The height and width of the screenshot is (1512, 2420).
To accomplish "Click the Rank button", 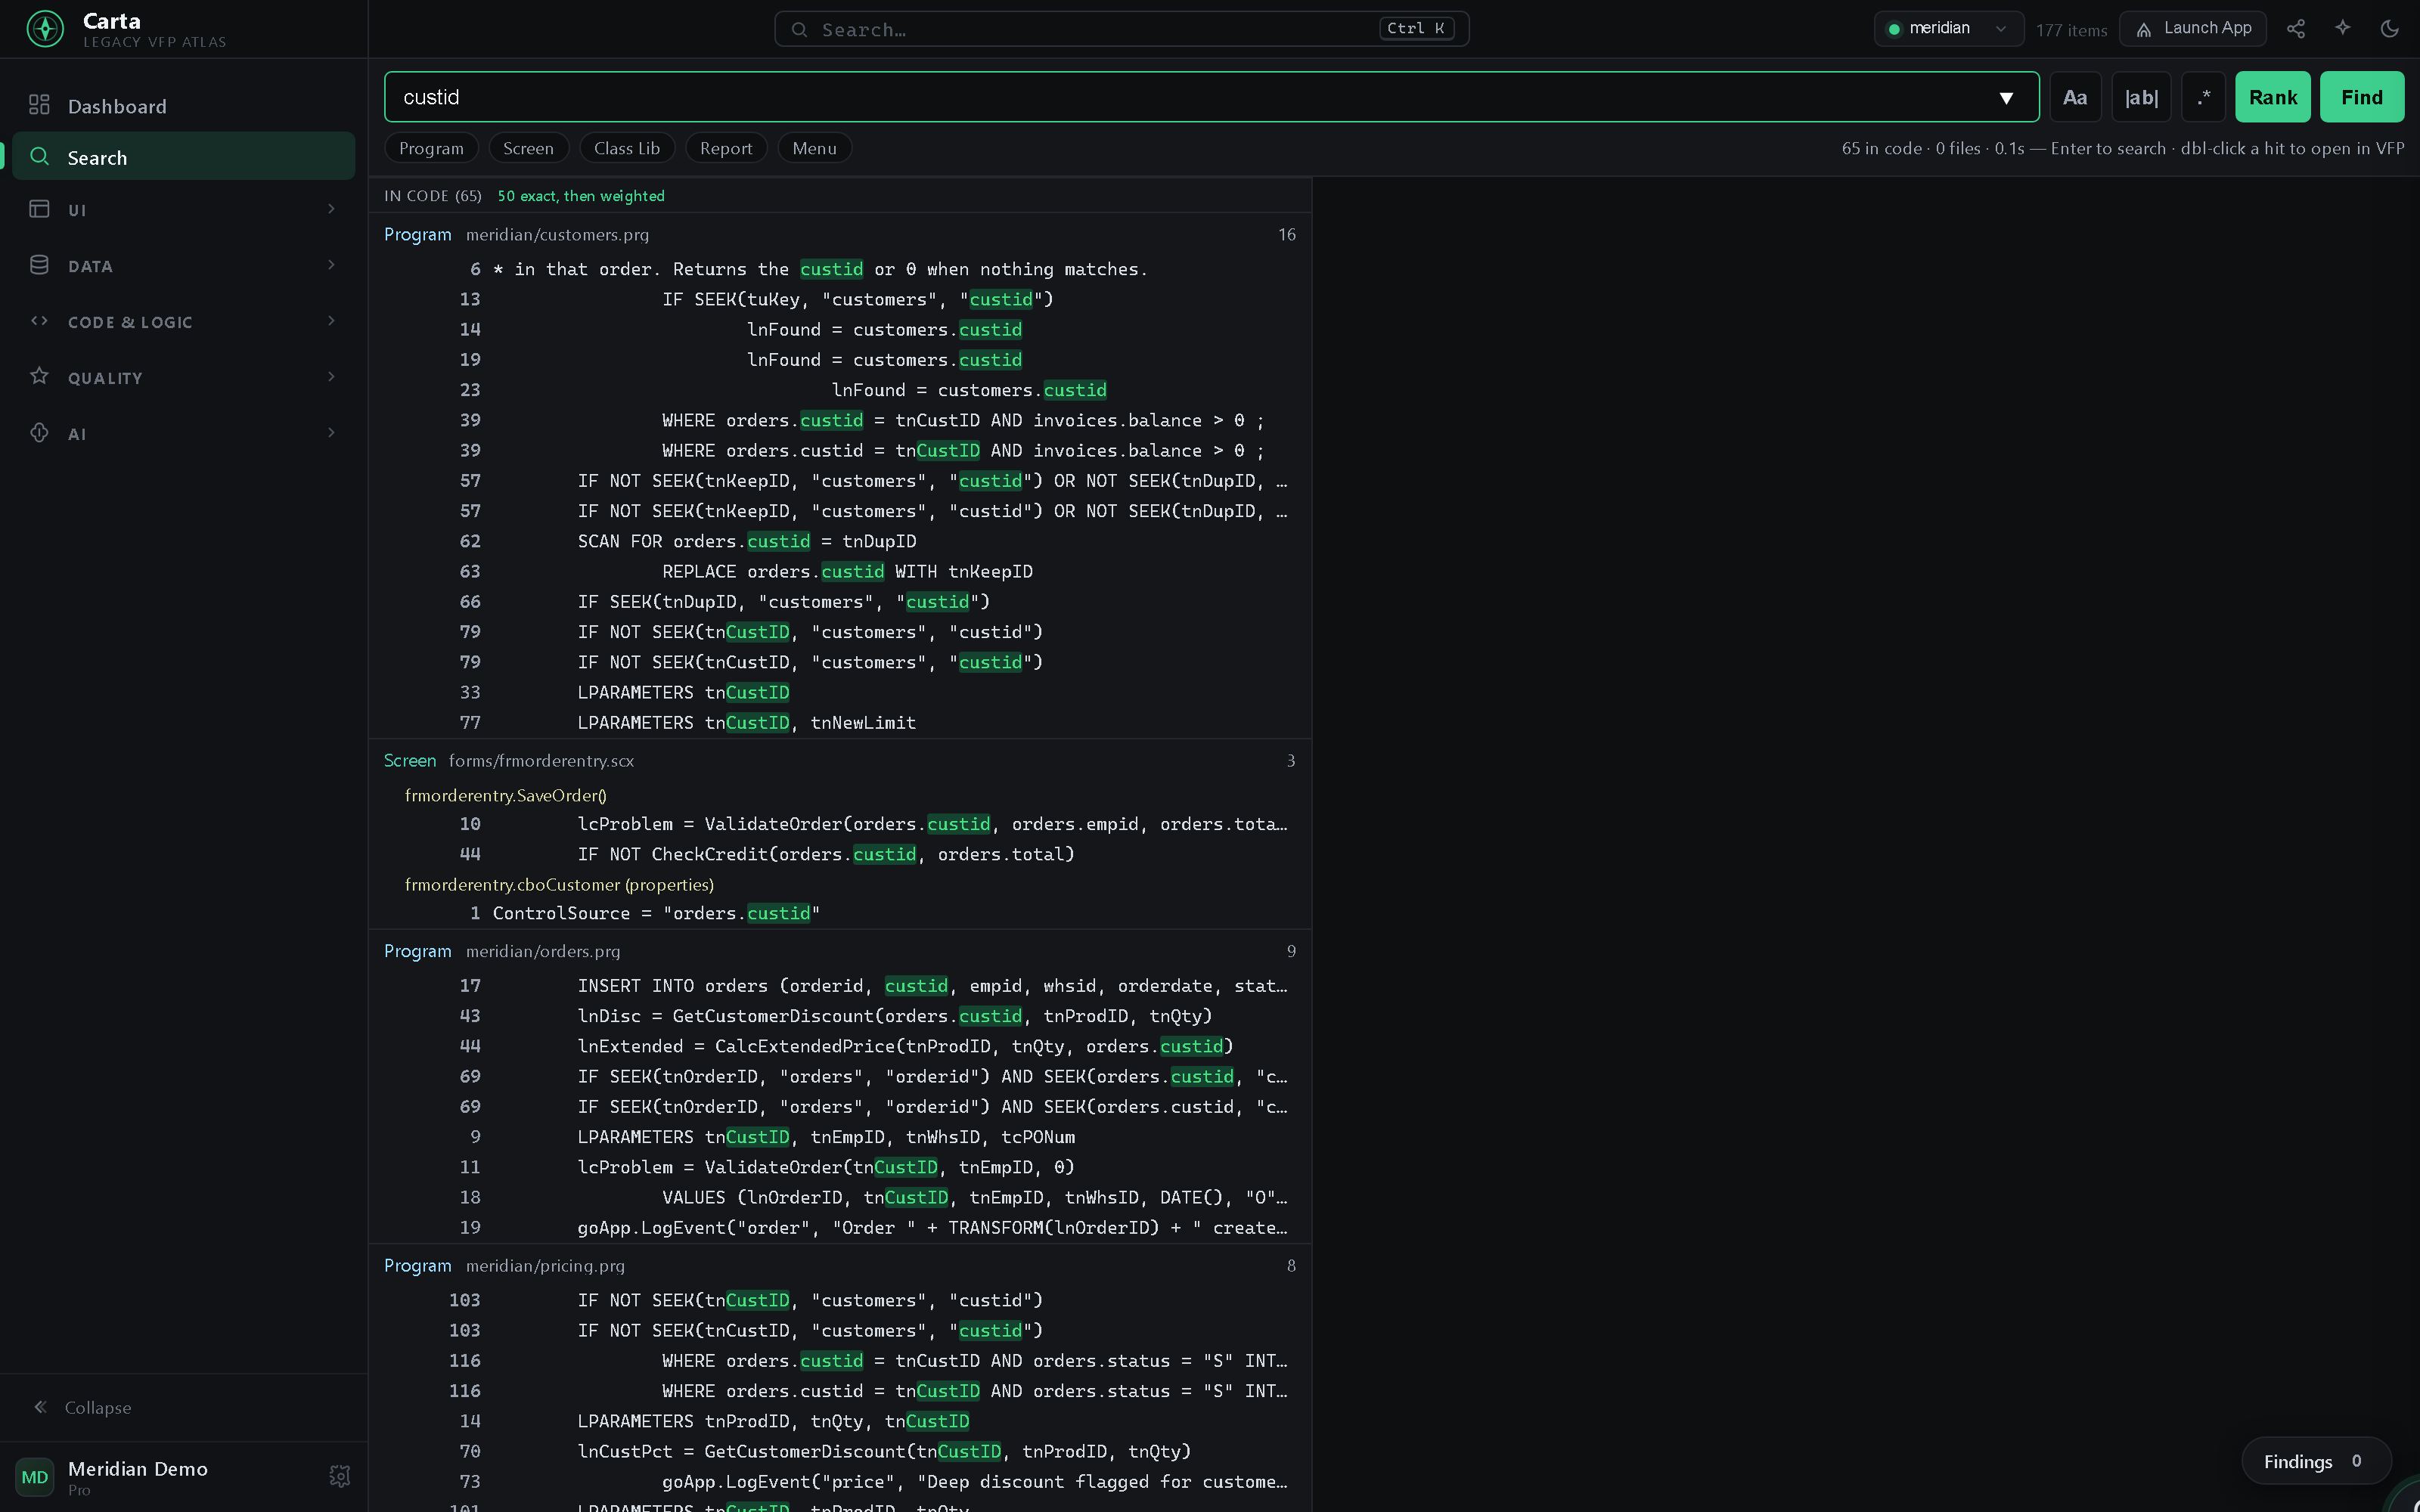I will click(x=2273, y=97).
